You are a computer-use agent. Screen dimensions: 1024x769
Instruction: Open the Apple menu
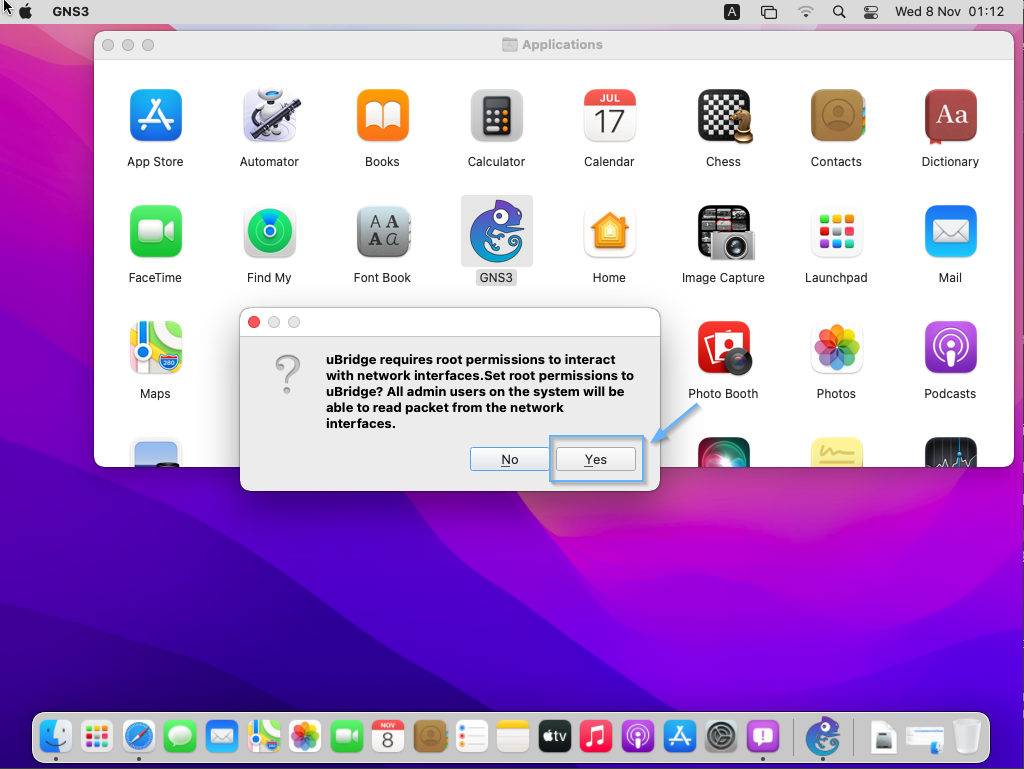[26, 12]
